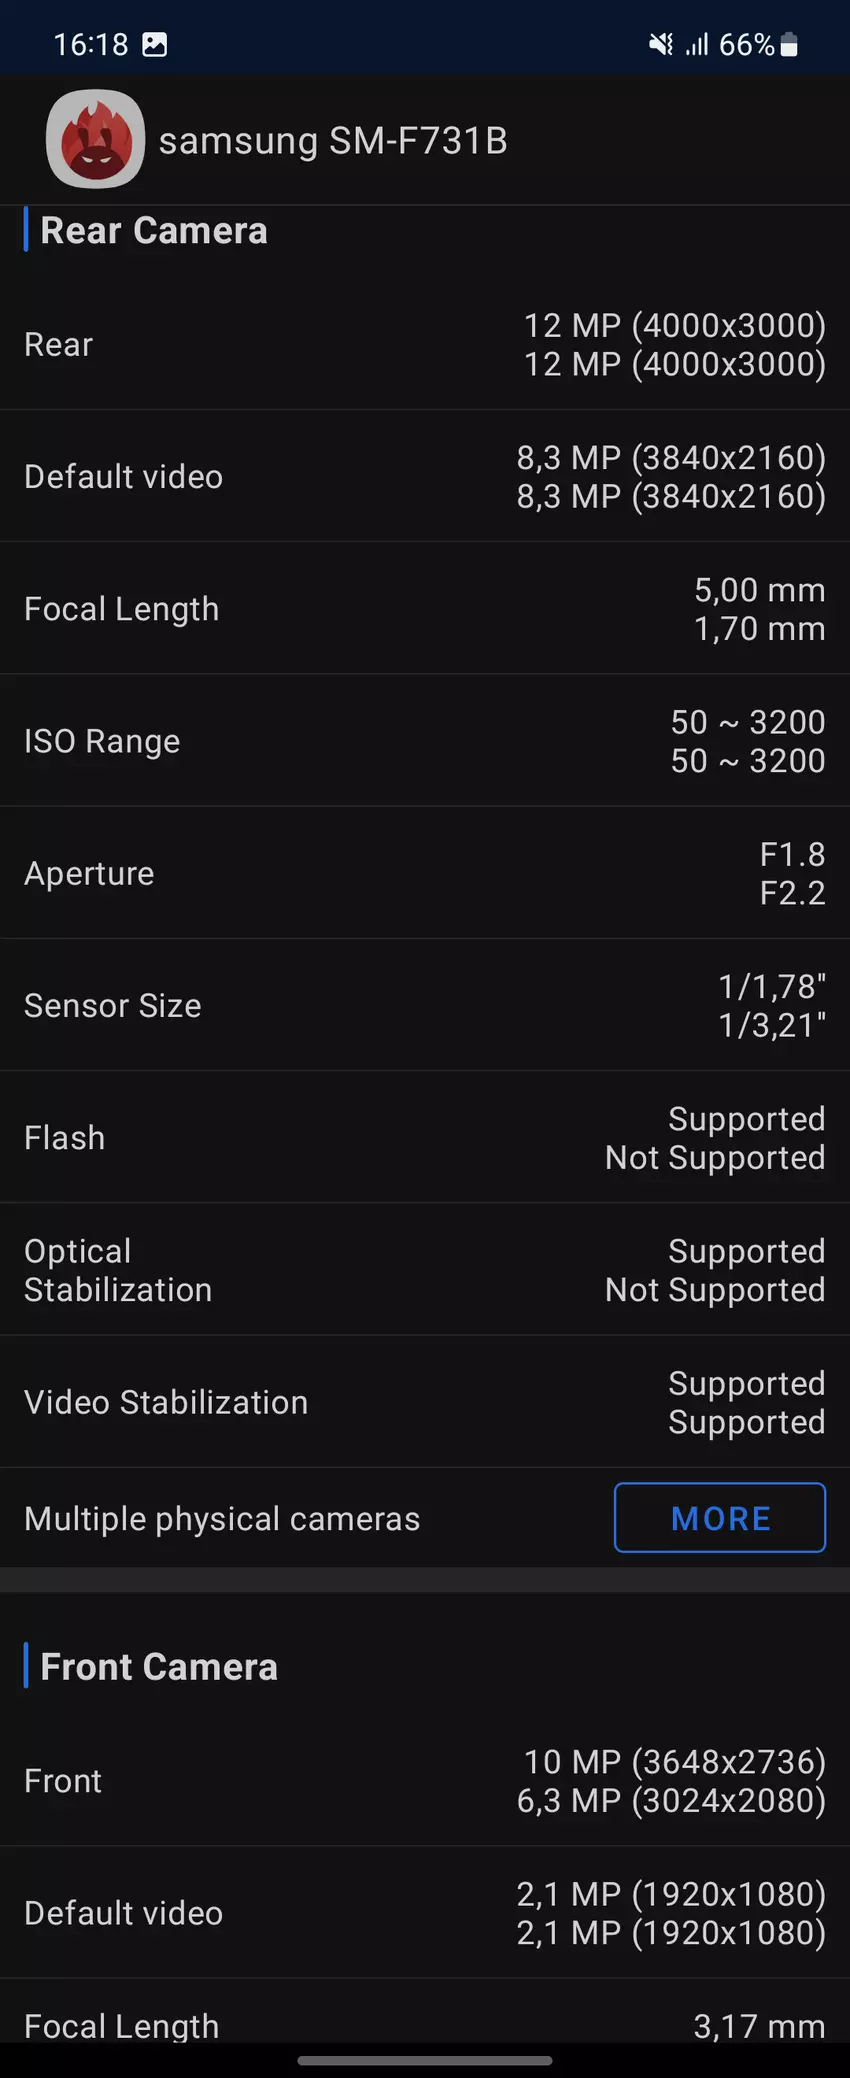
Task: Tap the bottom navigation gesture handle
Action: click(425, 2060)
